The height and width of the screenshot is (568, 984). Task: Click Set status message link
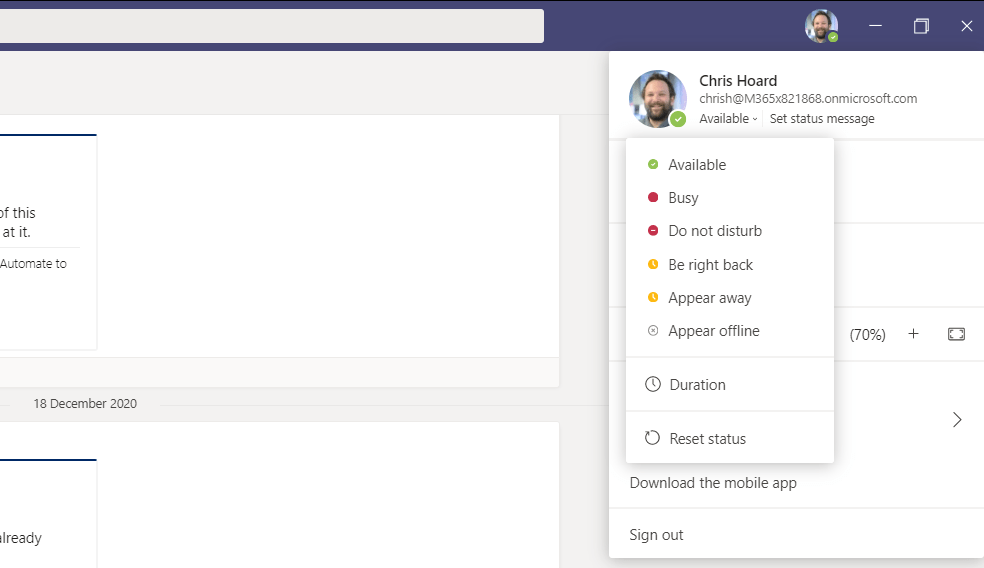(x=822, y=119)
